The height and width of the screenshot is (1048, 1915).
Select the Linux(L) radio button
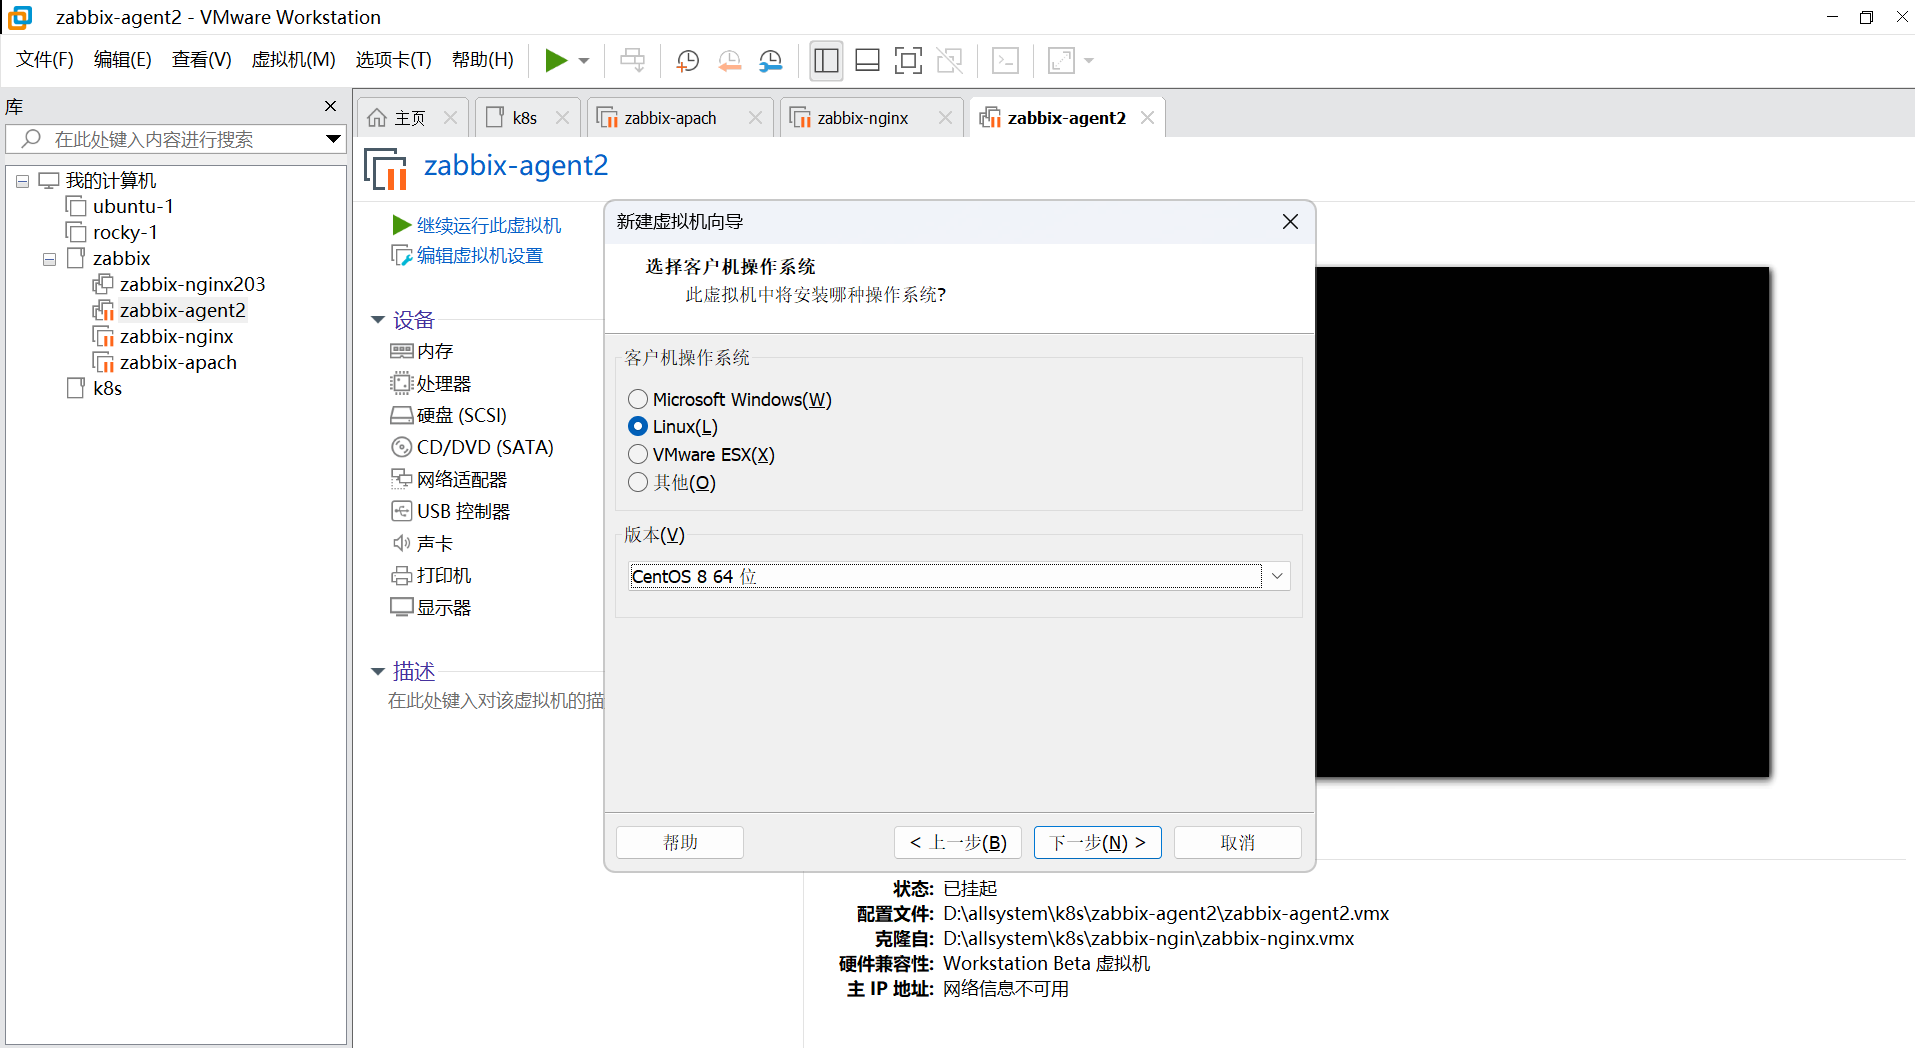638,426
